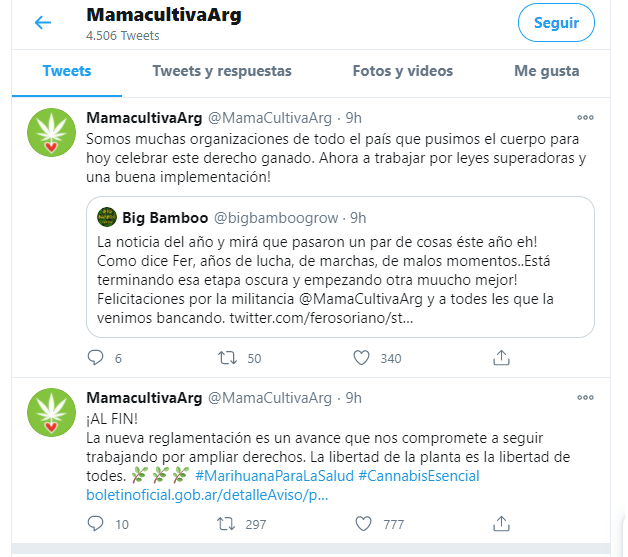The width and height of the screenshot is (628, 557).
Task: Expand more options on second tweet
Action: [586, 397]
